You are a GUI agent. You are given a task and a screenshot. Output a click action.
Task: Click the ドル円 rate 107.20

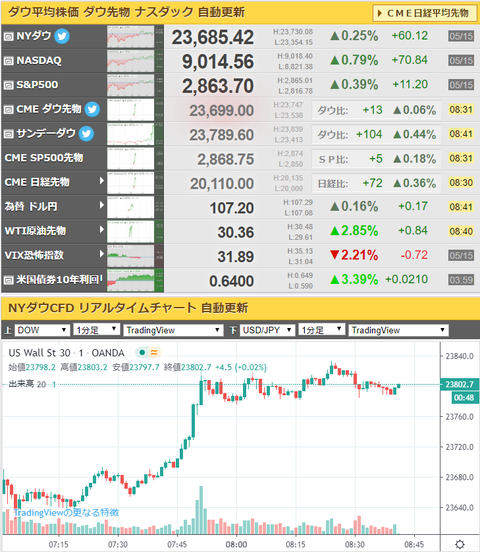[x=231, y=208]
